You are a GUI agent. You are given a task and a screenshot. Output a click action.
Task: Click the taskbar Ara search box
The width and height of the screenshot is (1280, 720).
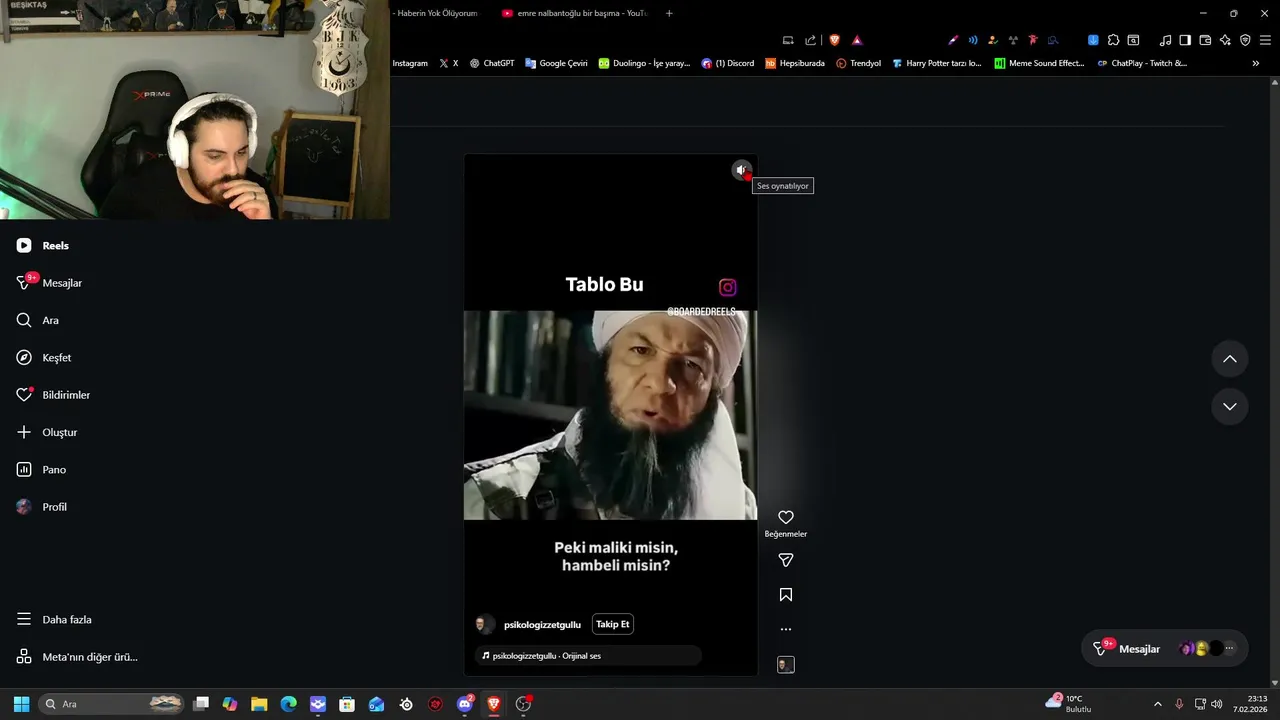112,704
